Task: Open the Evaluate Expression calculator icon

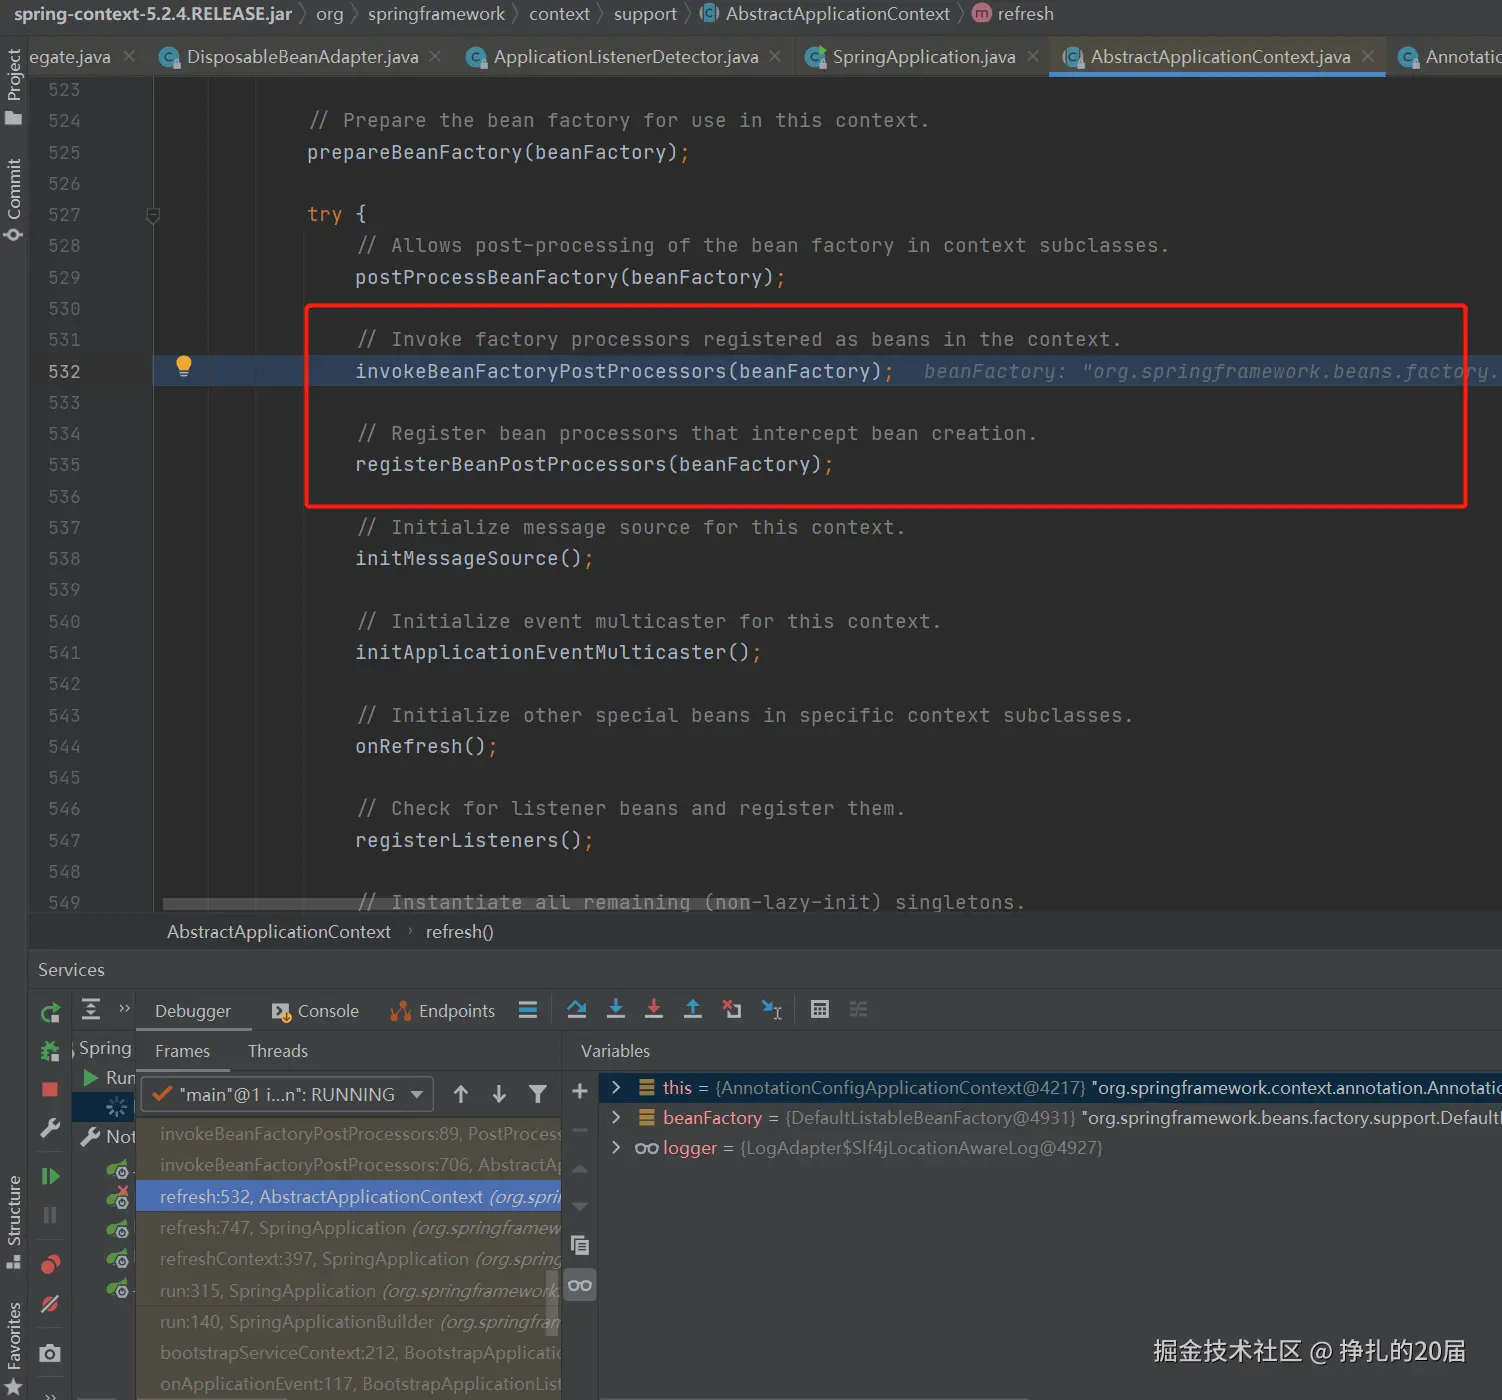Action: coord(820,1009)
